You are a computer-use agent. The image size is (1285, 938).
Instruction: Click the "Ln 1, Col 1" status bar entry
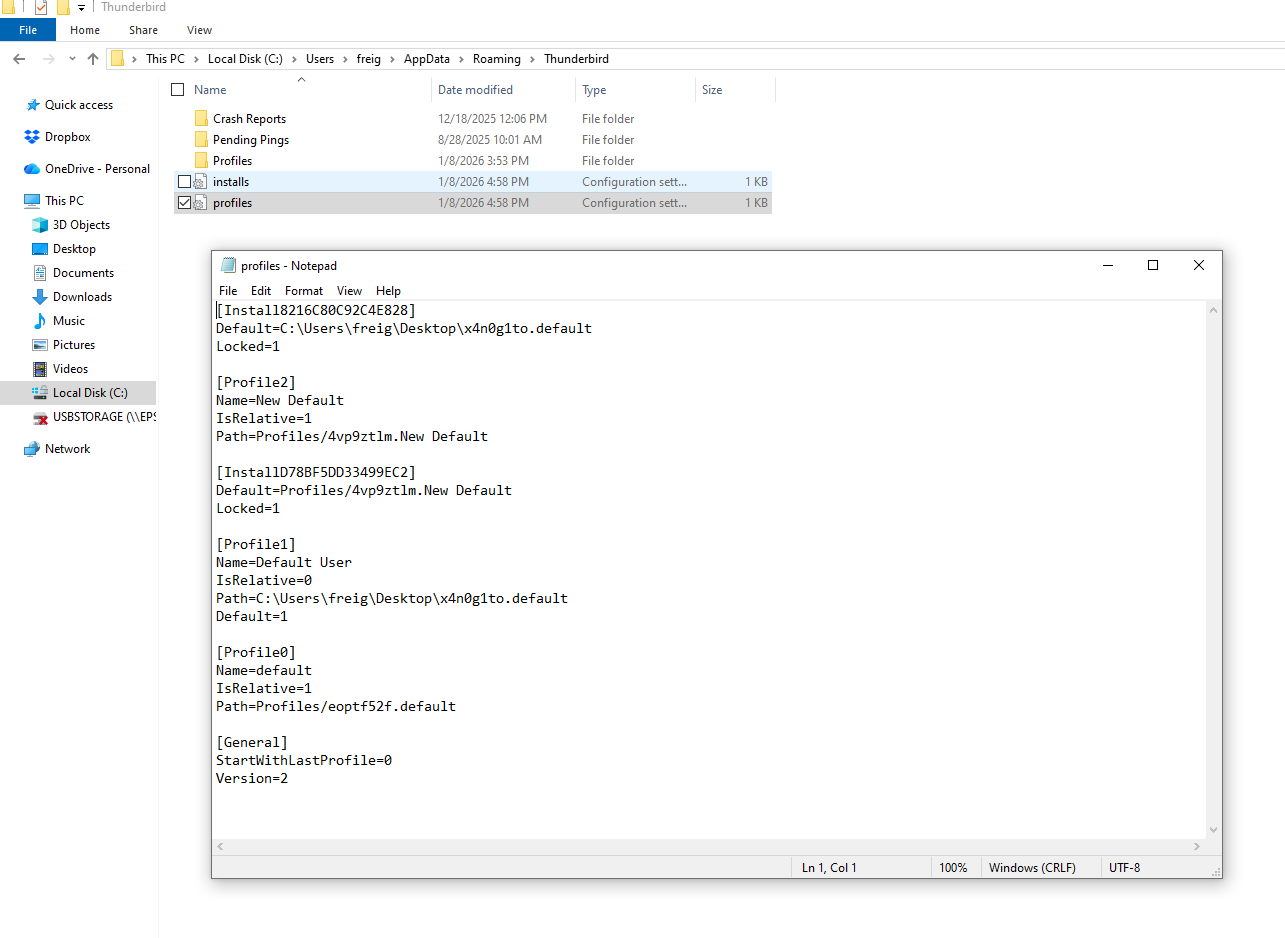[830, 868]
